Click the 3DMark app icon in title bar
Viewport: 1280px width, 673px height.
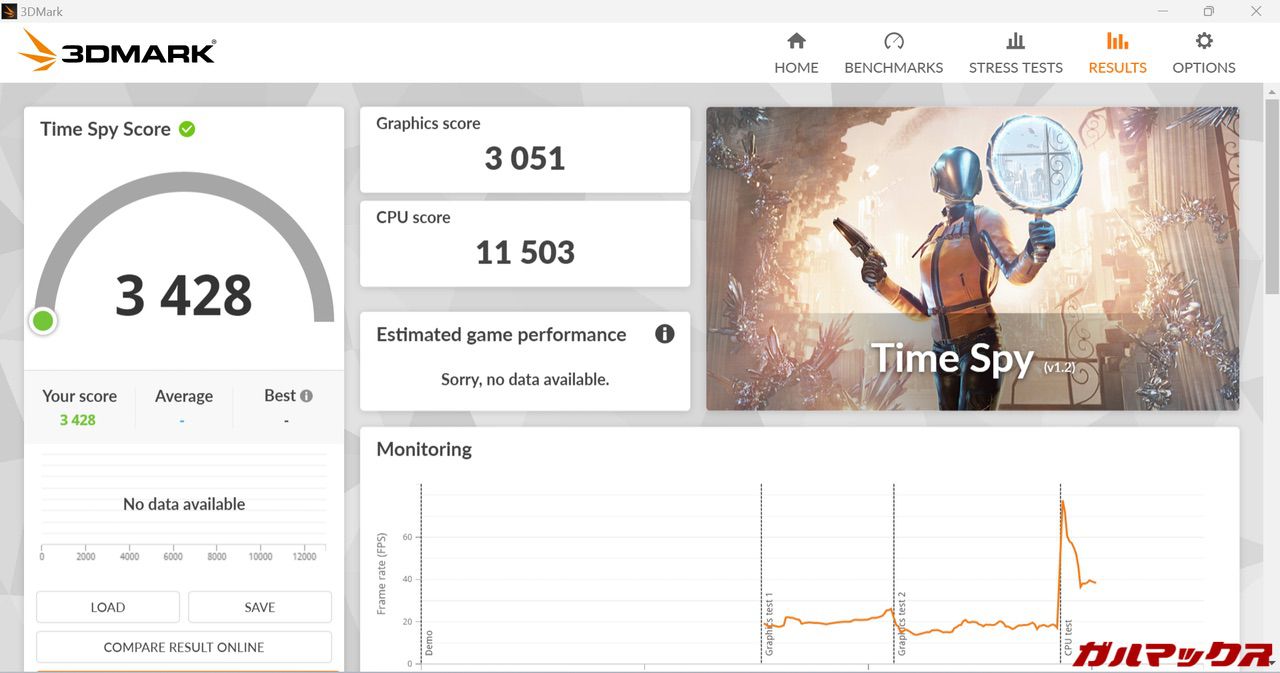coord(9,11)
